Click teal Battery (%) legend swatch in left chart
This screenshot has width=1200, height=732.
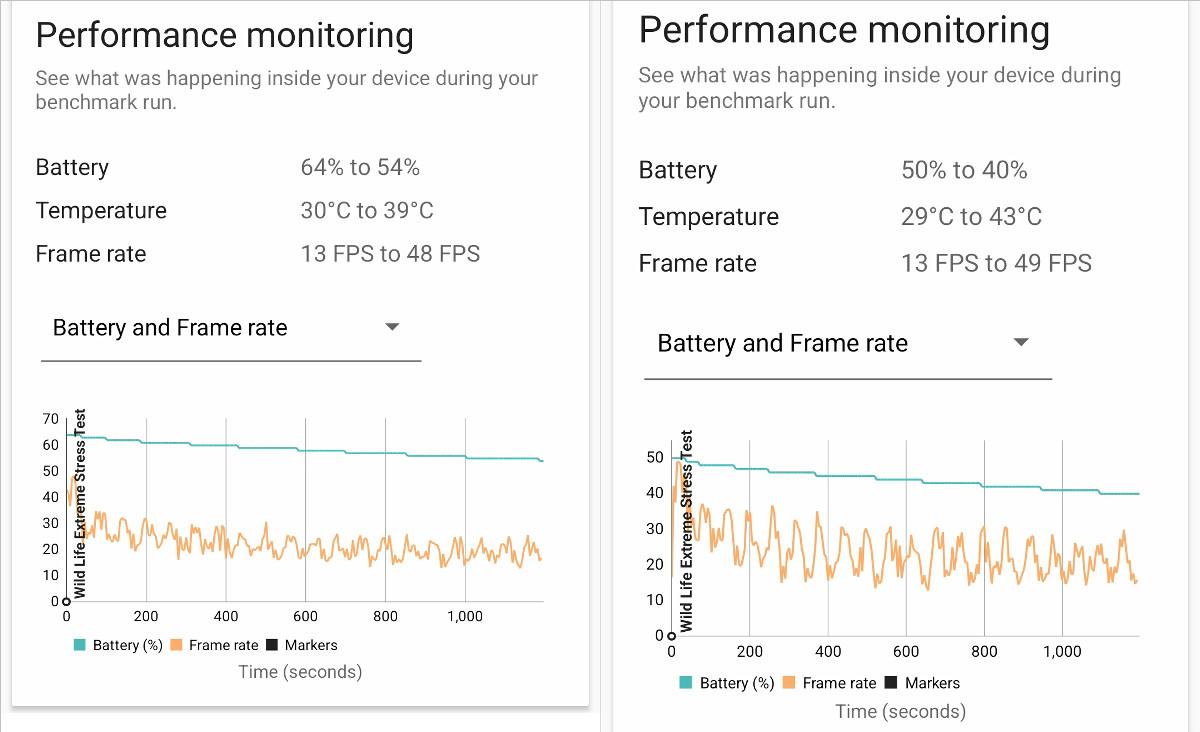click(80, 646)
